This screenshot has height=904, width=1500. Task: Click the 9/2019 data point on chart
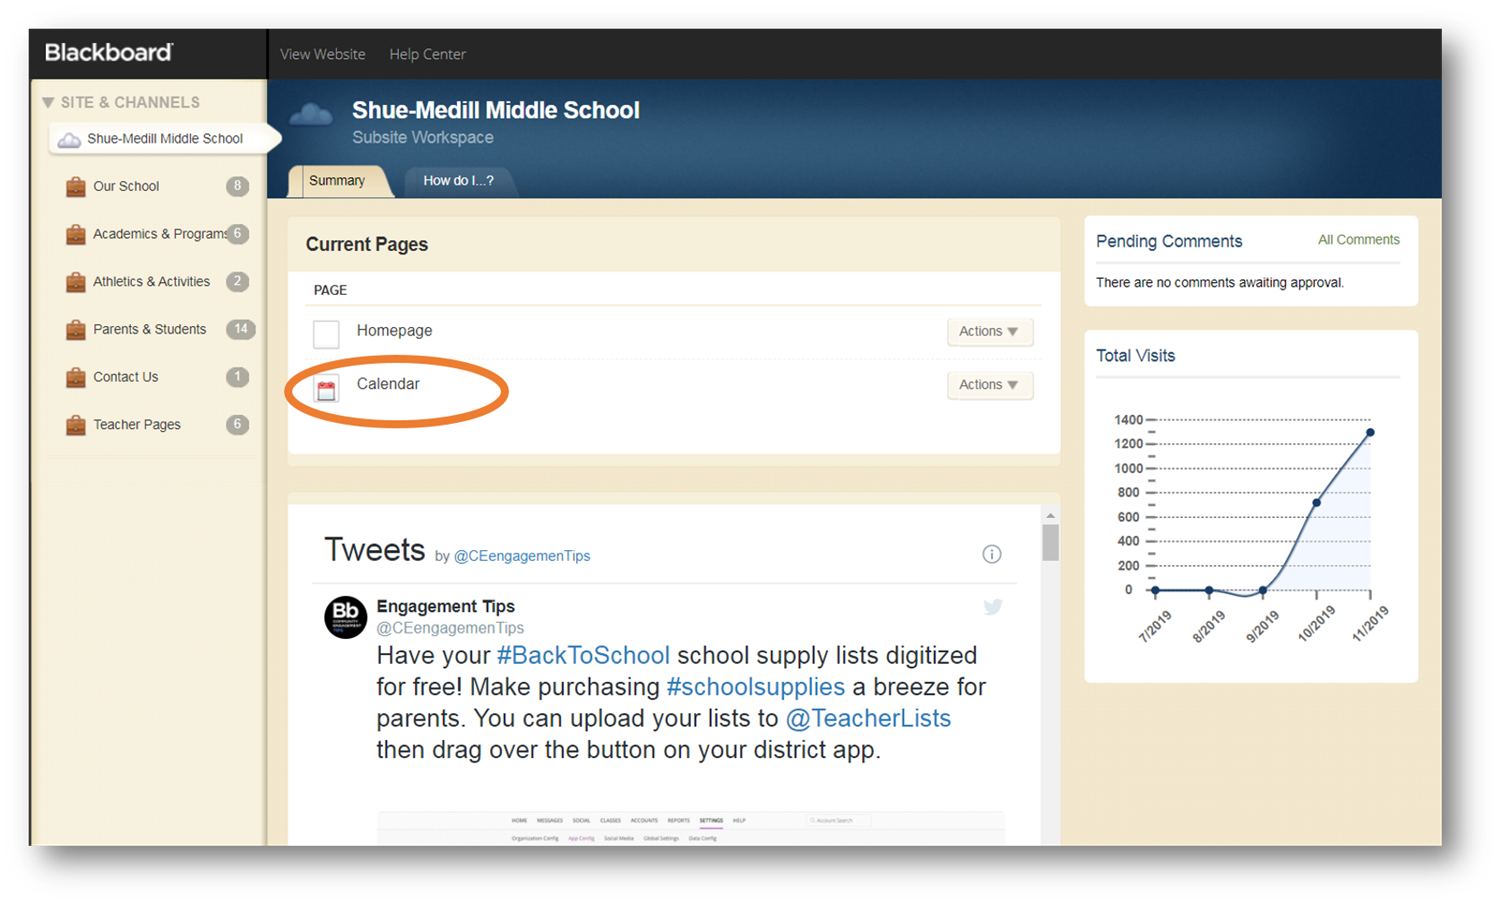[1262, 591]
